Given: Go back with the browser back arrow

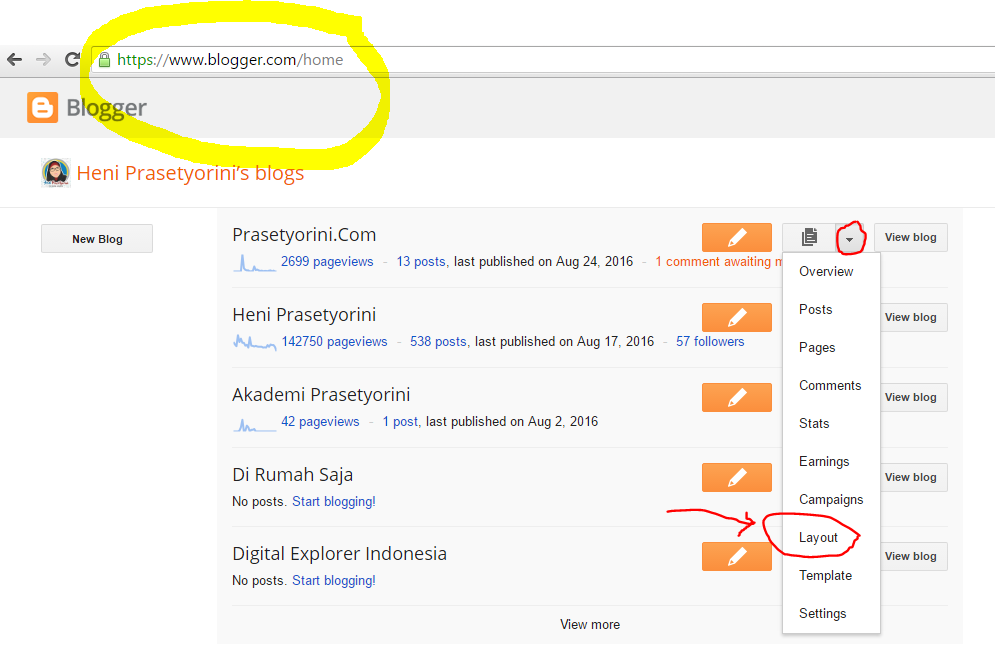Looking at the screenshot, I should (x=14, y=60).
